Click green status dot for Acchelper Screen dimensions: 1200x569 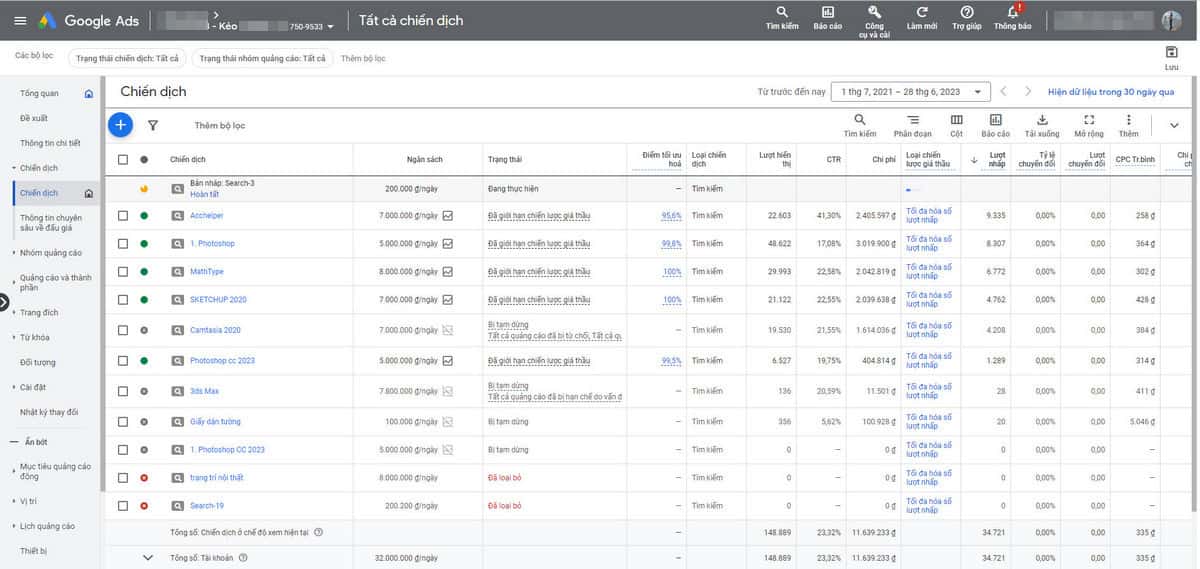coord(144,215)
